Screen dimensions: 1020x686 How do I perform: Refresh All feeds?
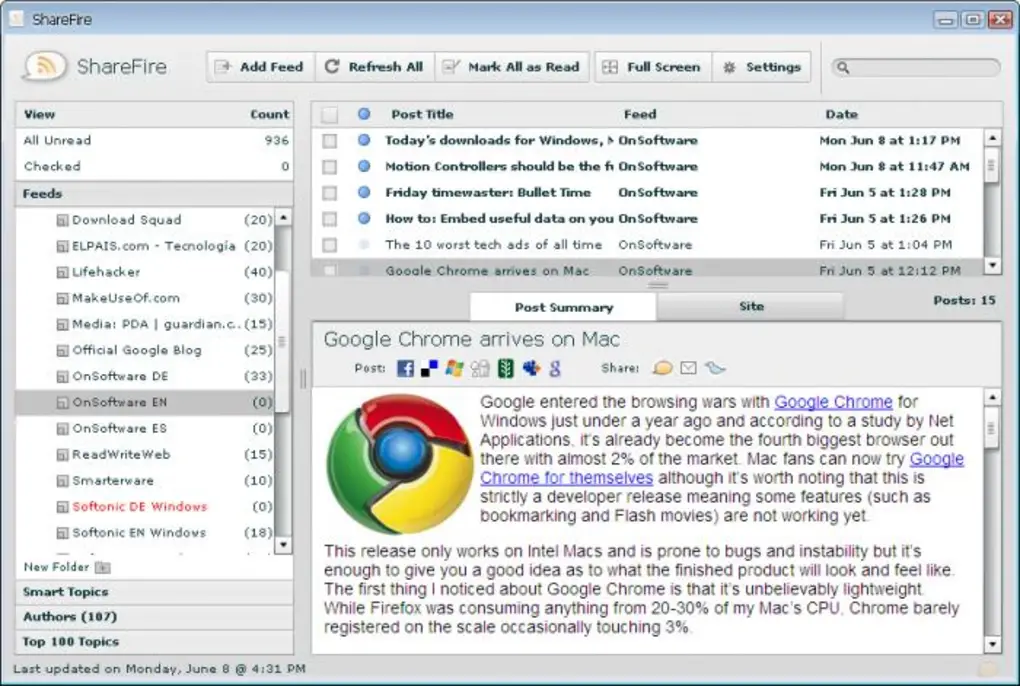click(x=375, y=67)
